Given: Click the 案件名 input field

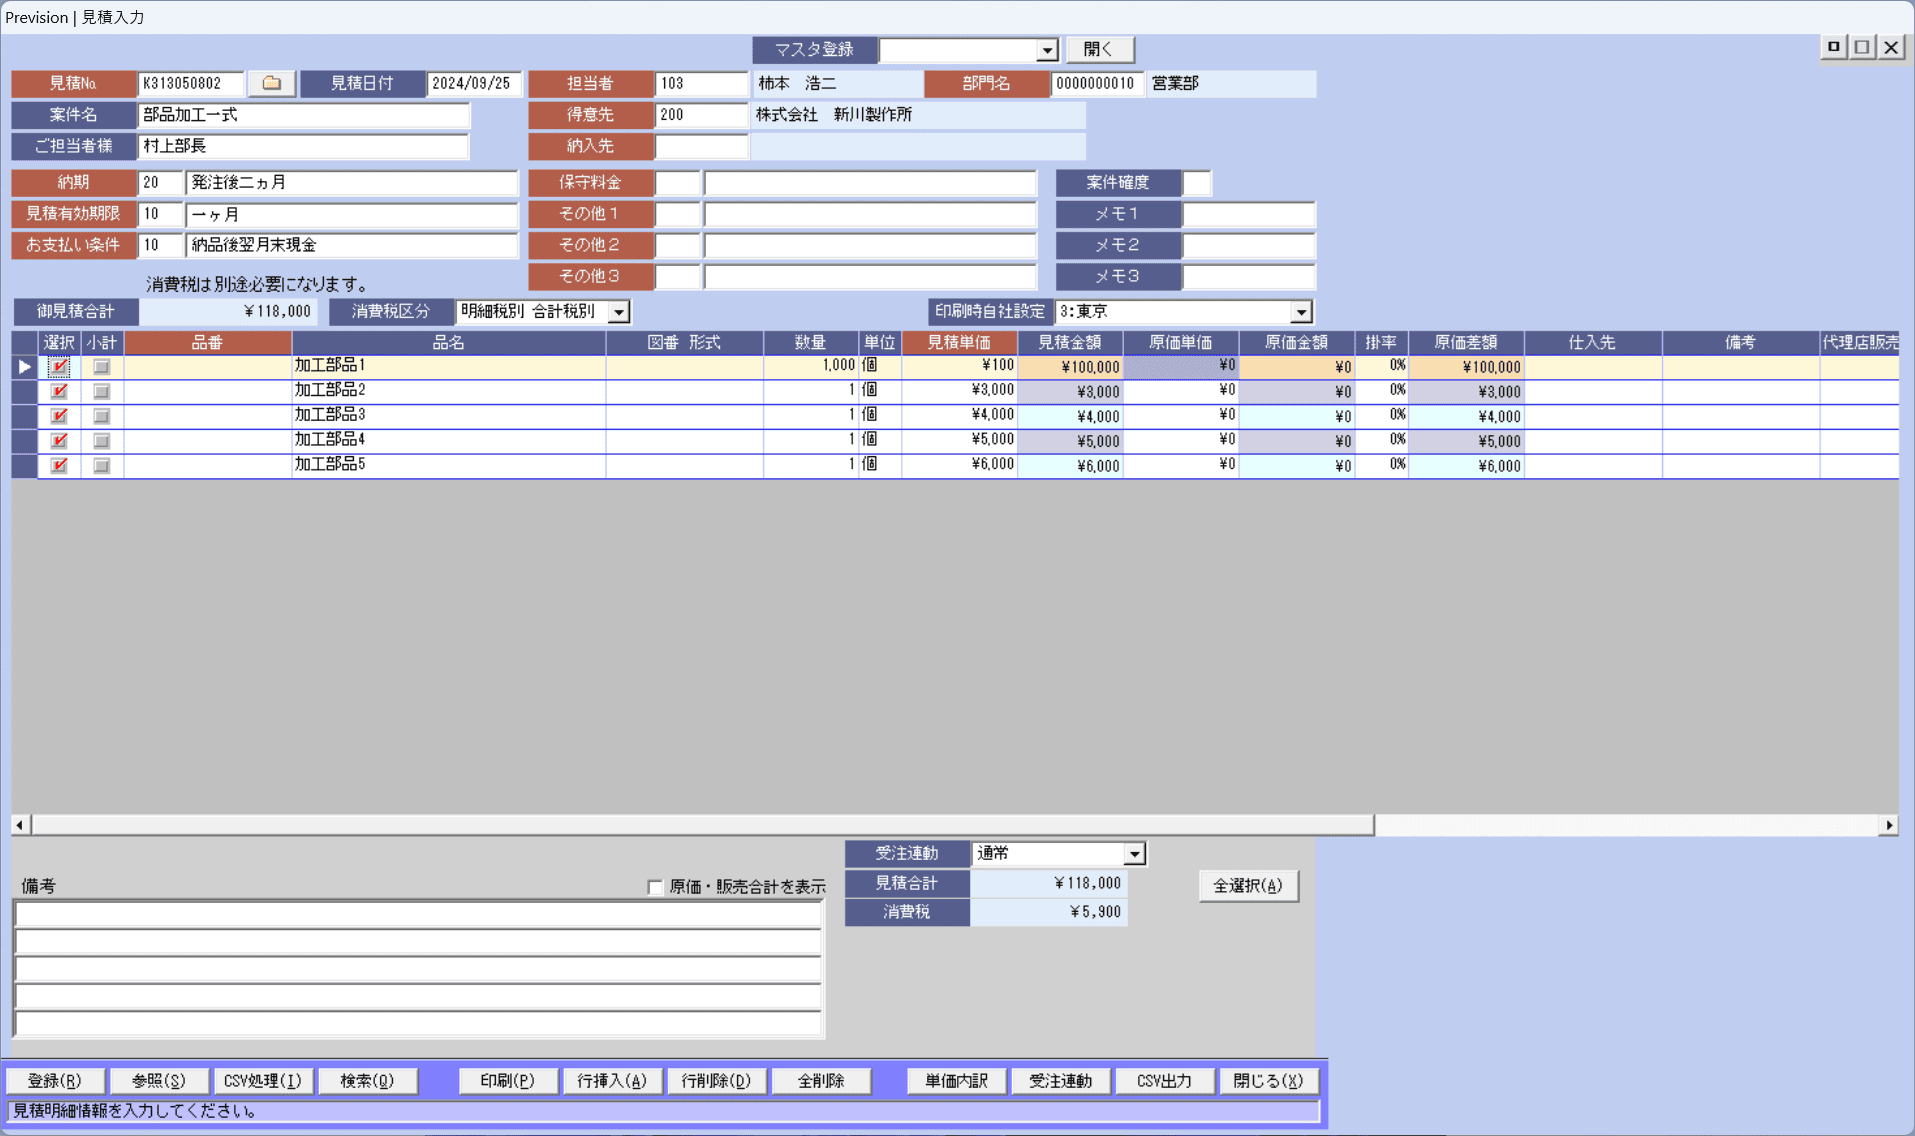Looking at the screenshot, I should click(x=303, y=115).
